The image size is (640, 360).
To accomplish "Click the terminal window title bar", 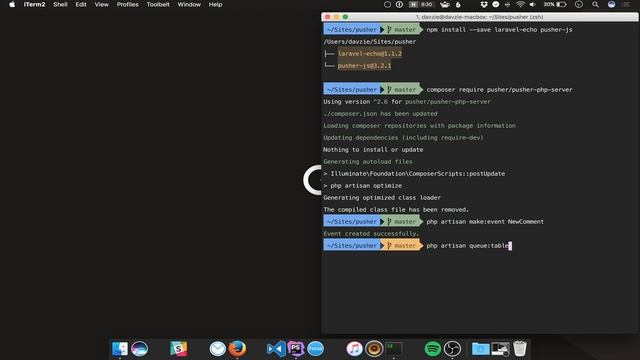I will point(480,17).
